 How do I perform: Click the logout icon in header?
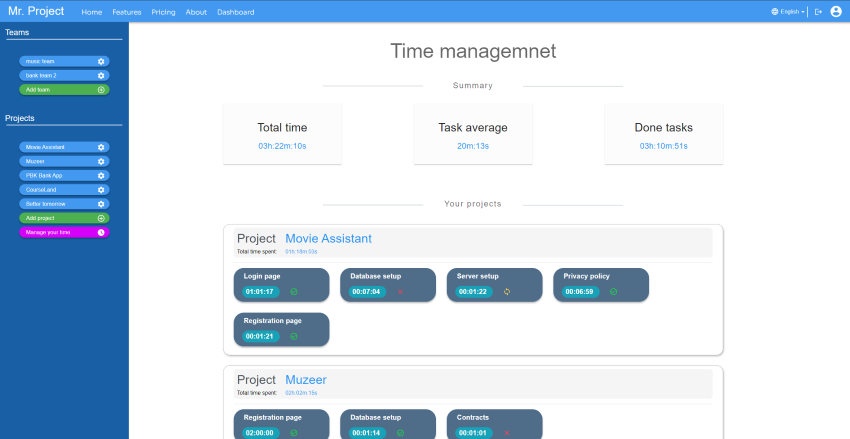coord(818,12)
